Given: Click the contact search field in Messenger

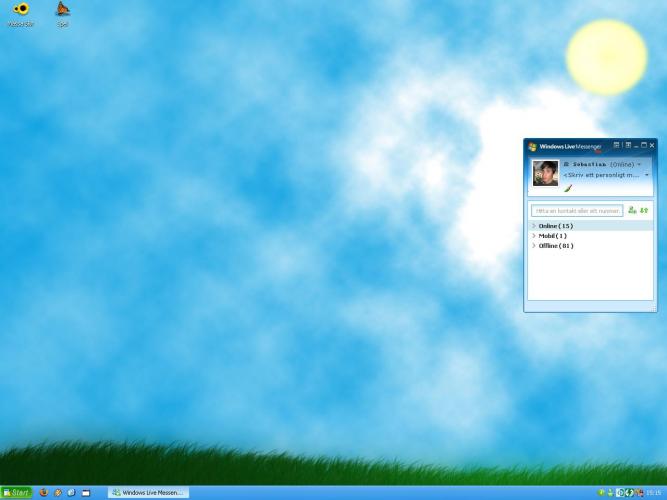Looking at the screenshot, I should (577, 211).
